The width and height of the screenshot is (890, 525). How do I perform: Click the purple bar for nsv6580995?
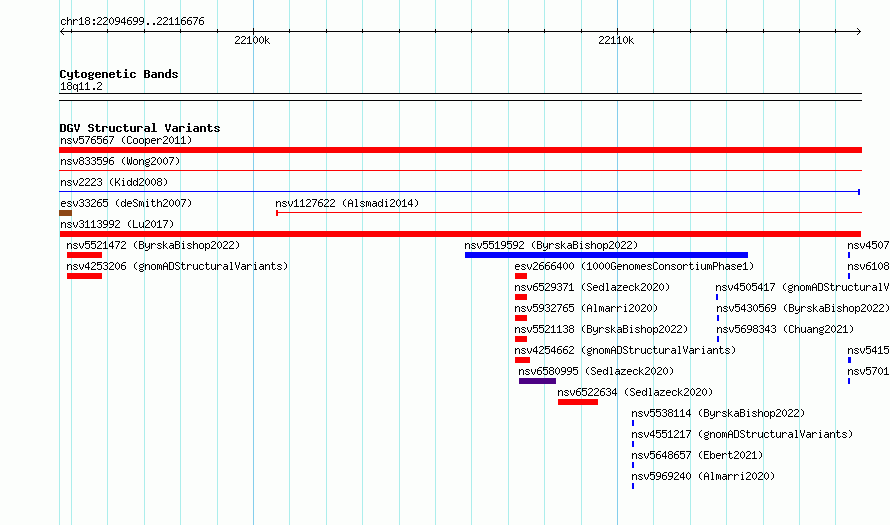(538, 381)
